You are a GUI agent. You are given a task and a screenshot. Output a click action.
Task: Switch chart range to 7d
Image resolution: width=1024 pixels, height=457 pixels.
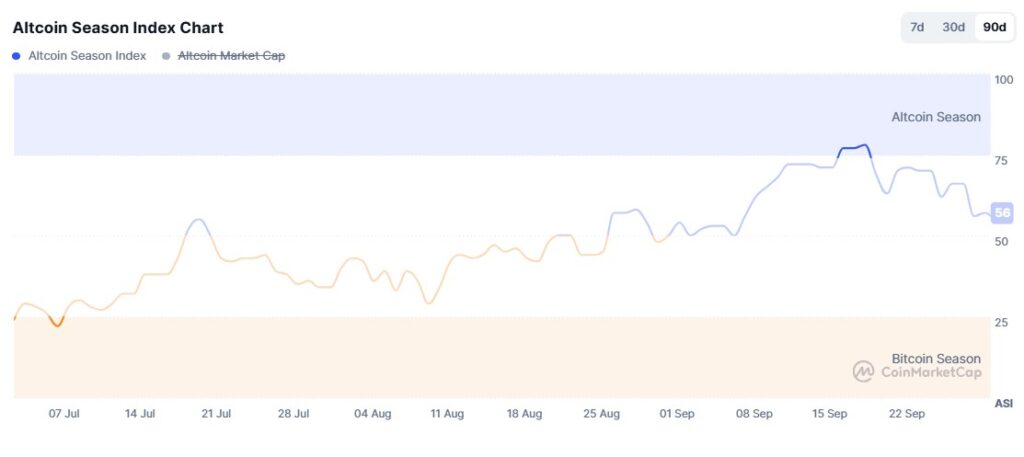917,27
